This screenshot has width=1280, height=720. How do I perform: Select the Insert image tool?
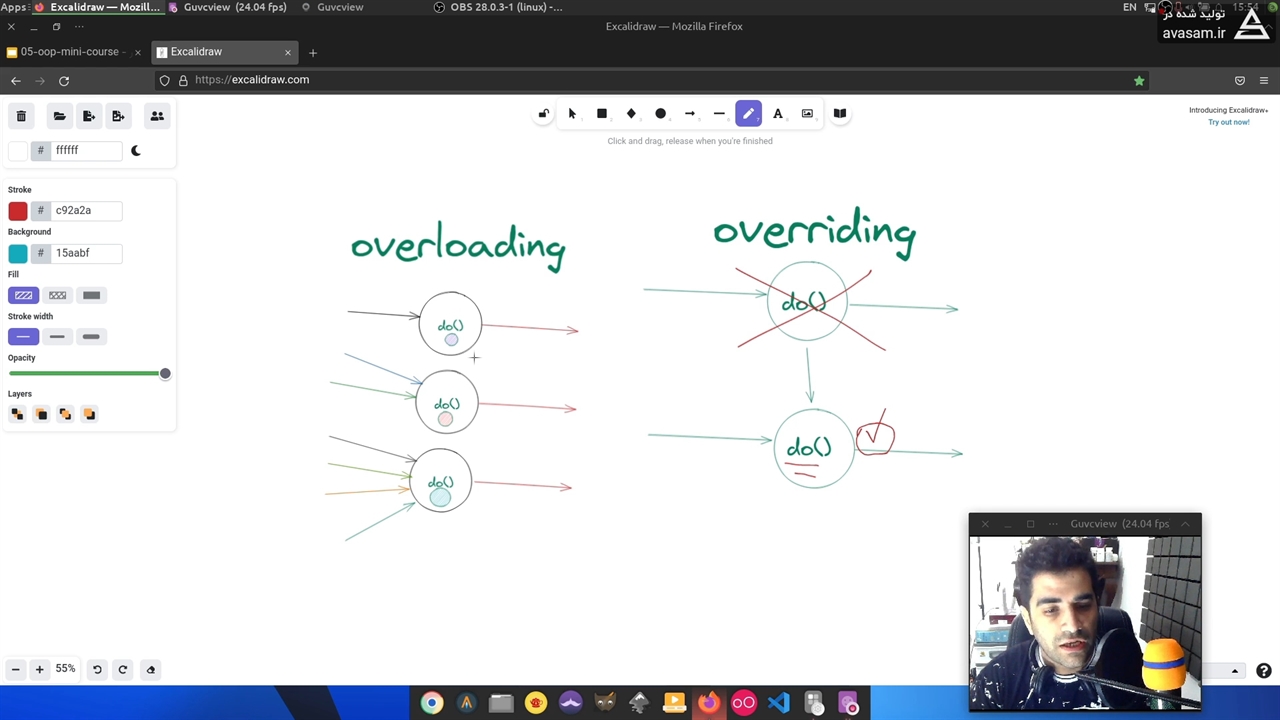[x=807, y=114]
